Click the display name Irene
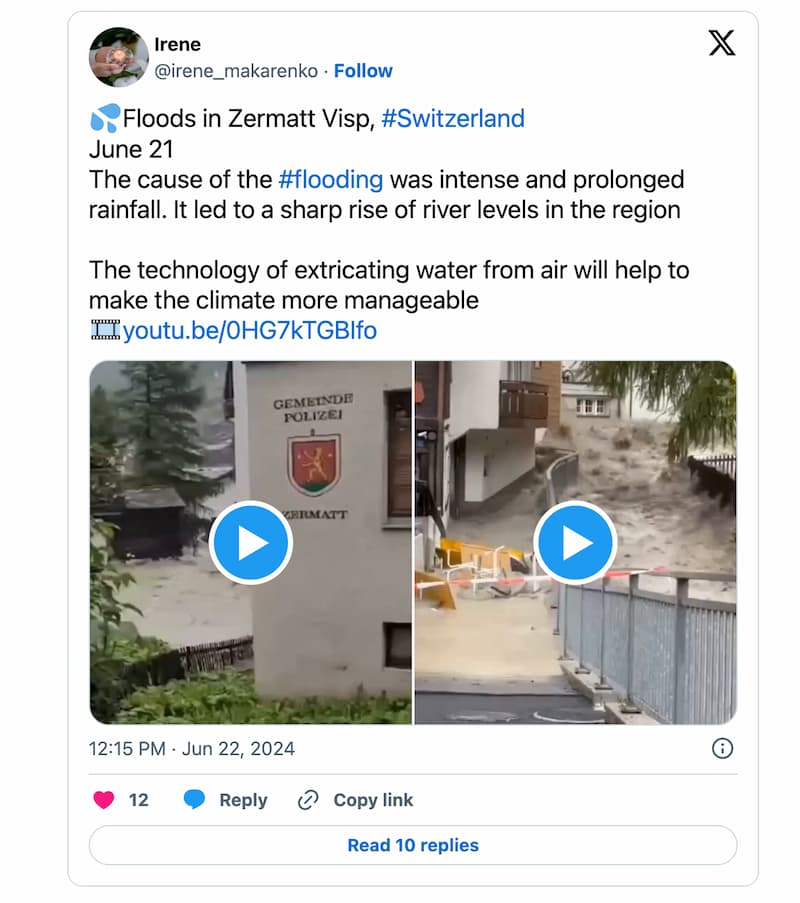The height and width of the screenshot is (903, 800). 177,44
